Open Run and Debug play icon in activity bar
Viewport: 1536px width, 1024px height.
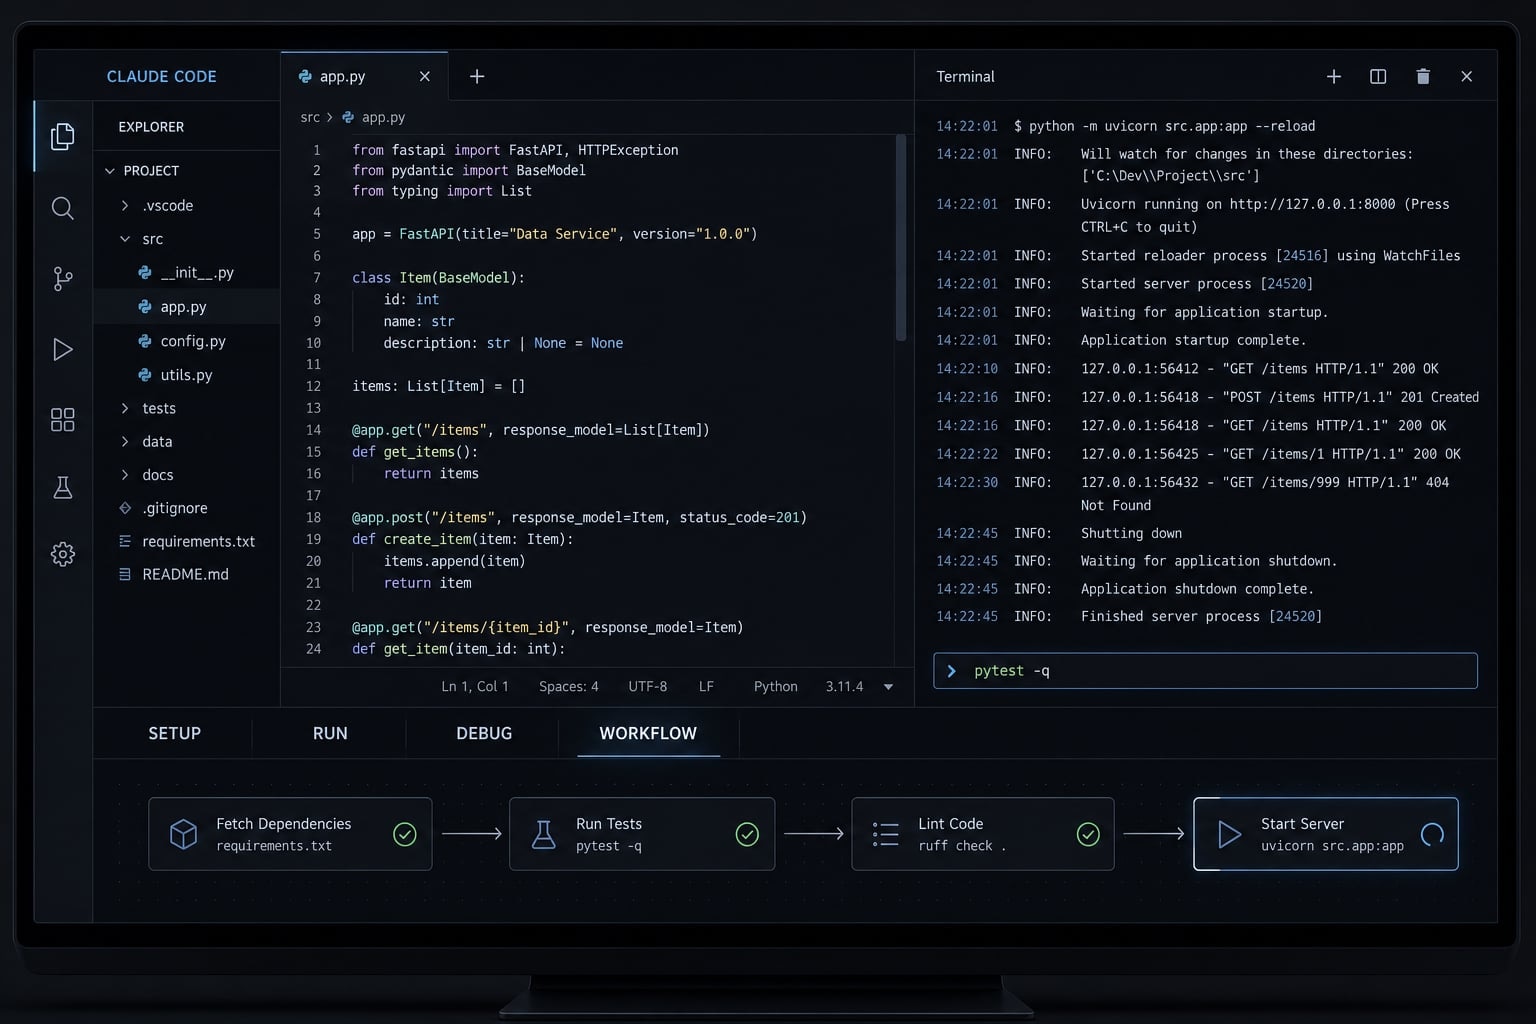tap(62, 349)
